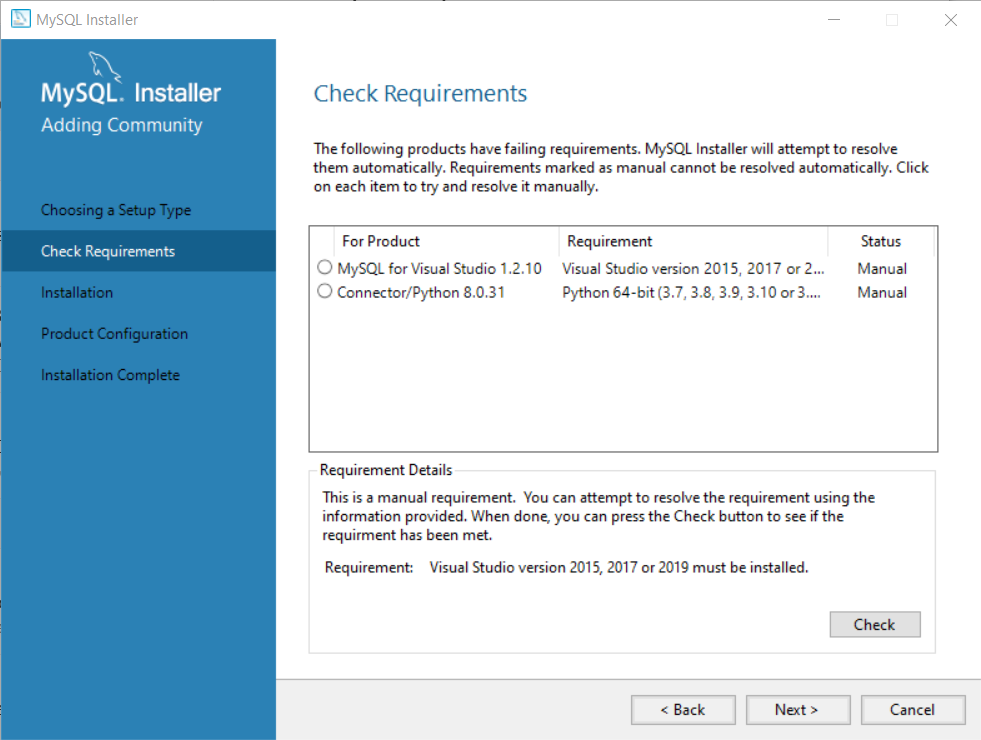Select the Check Requirements step in sidebar
This screenshot has width=981, height=740.
108,251
